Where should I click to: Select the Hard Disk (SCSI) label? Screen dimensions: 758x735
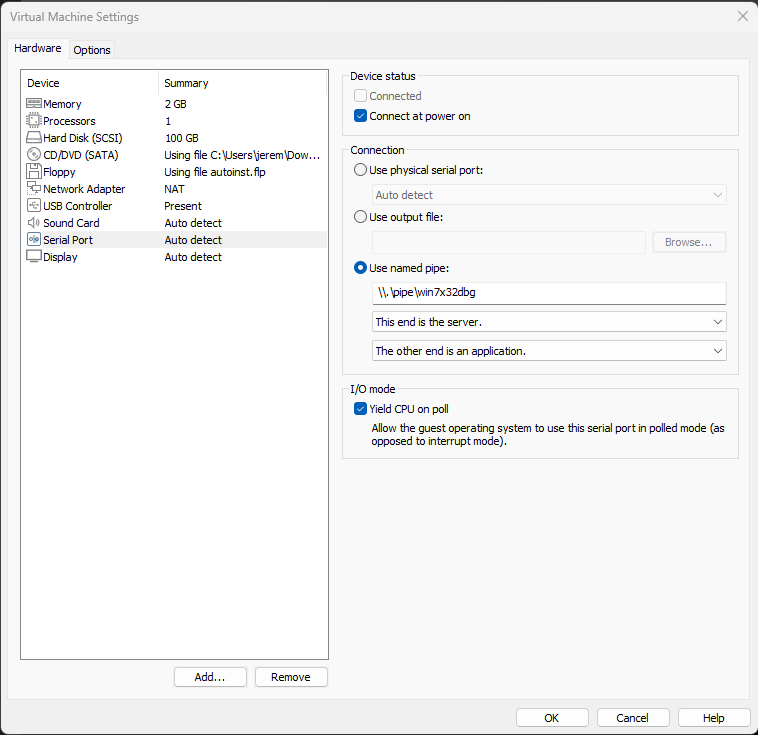point(83,138)
